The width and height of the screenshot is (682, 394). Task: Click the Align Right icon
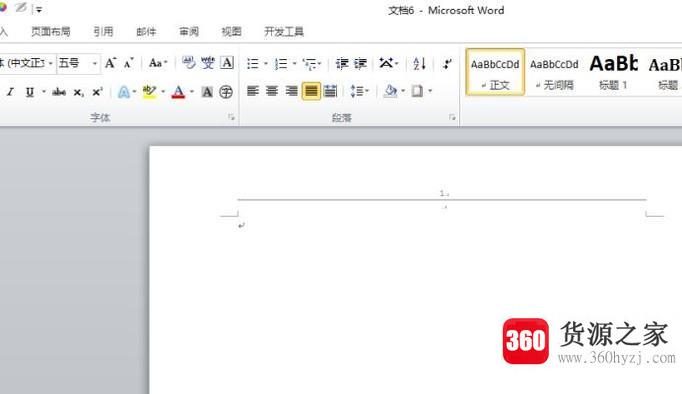291,91
